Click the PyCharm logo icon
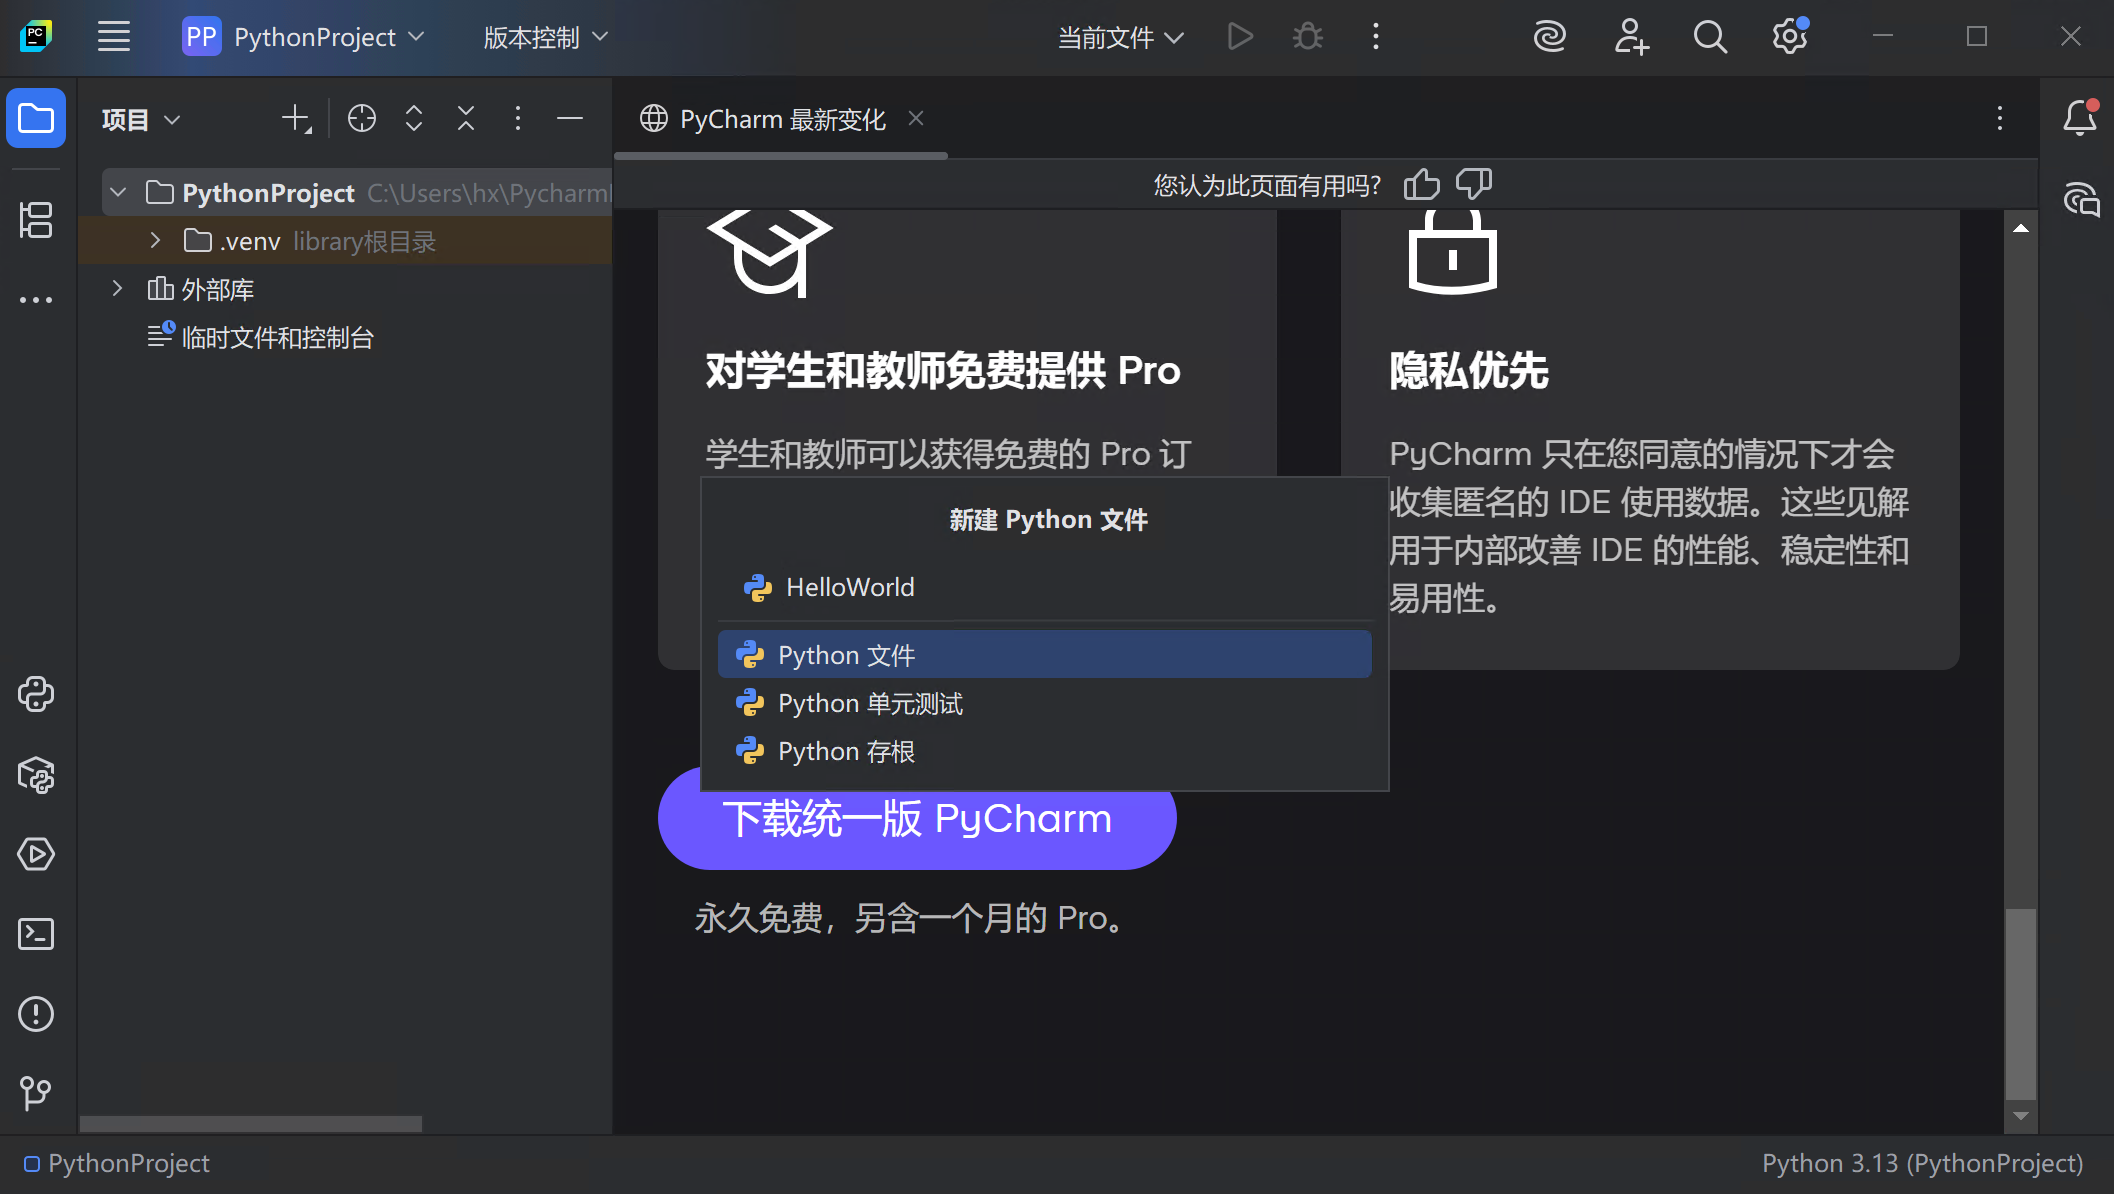Image resolution: width=2114 pixels, height=1194 pixels. (x=36, y=37)
